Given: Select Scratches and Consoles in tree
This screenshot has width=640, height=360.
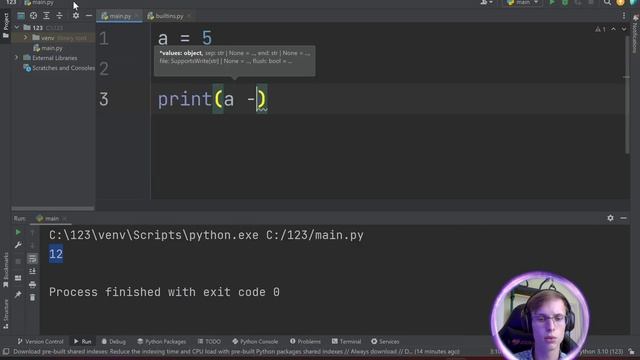Looking at the screenshot, I should click(x=59, y=68).
